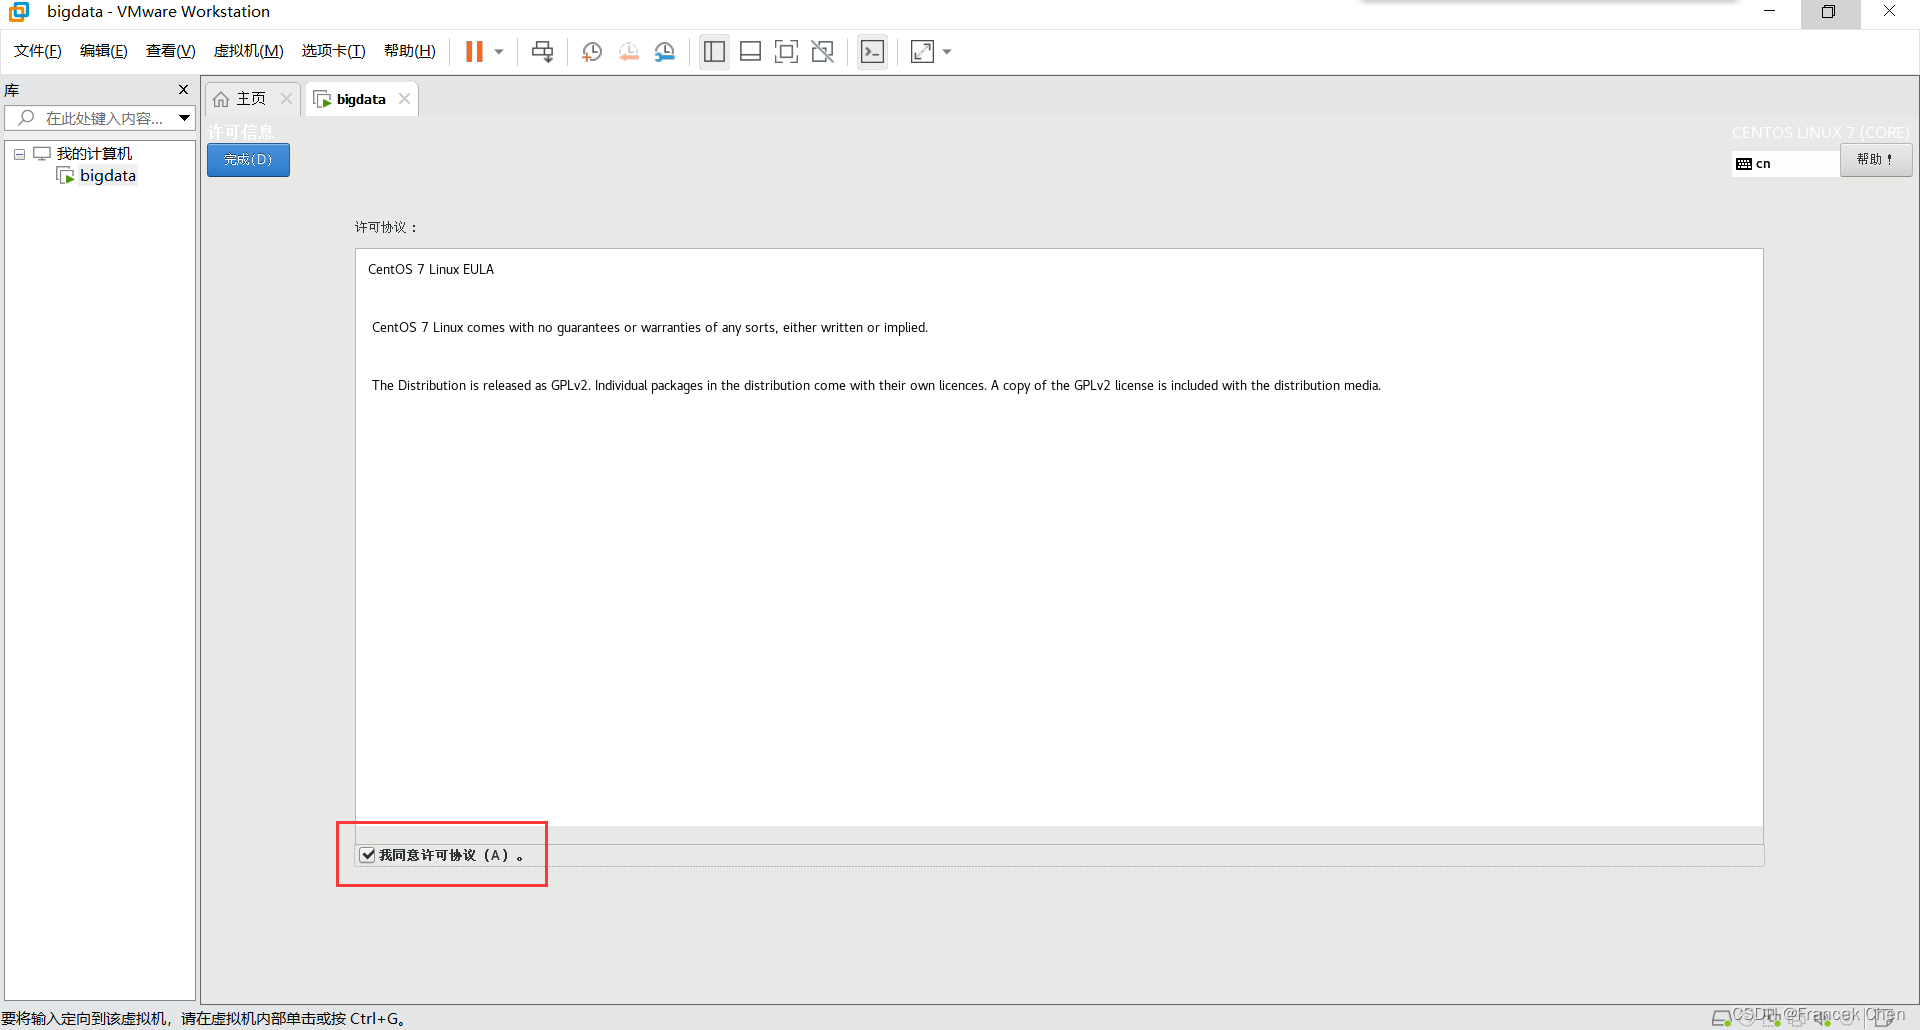This screenshot has height=1030, width=1920.
Task: Click inside the CentOS 7 Linux EULA text area
Action: click(1059, 537)
